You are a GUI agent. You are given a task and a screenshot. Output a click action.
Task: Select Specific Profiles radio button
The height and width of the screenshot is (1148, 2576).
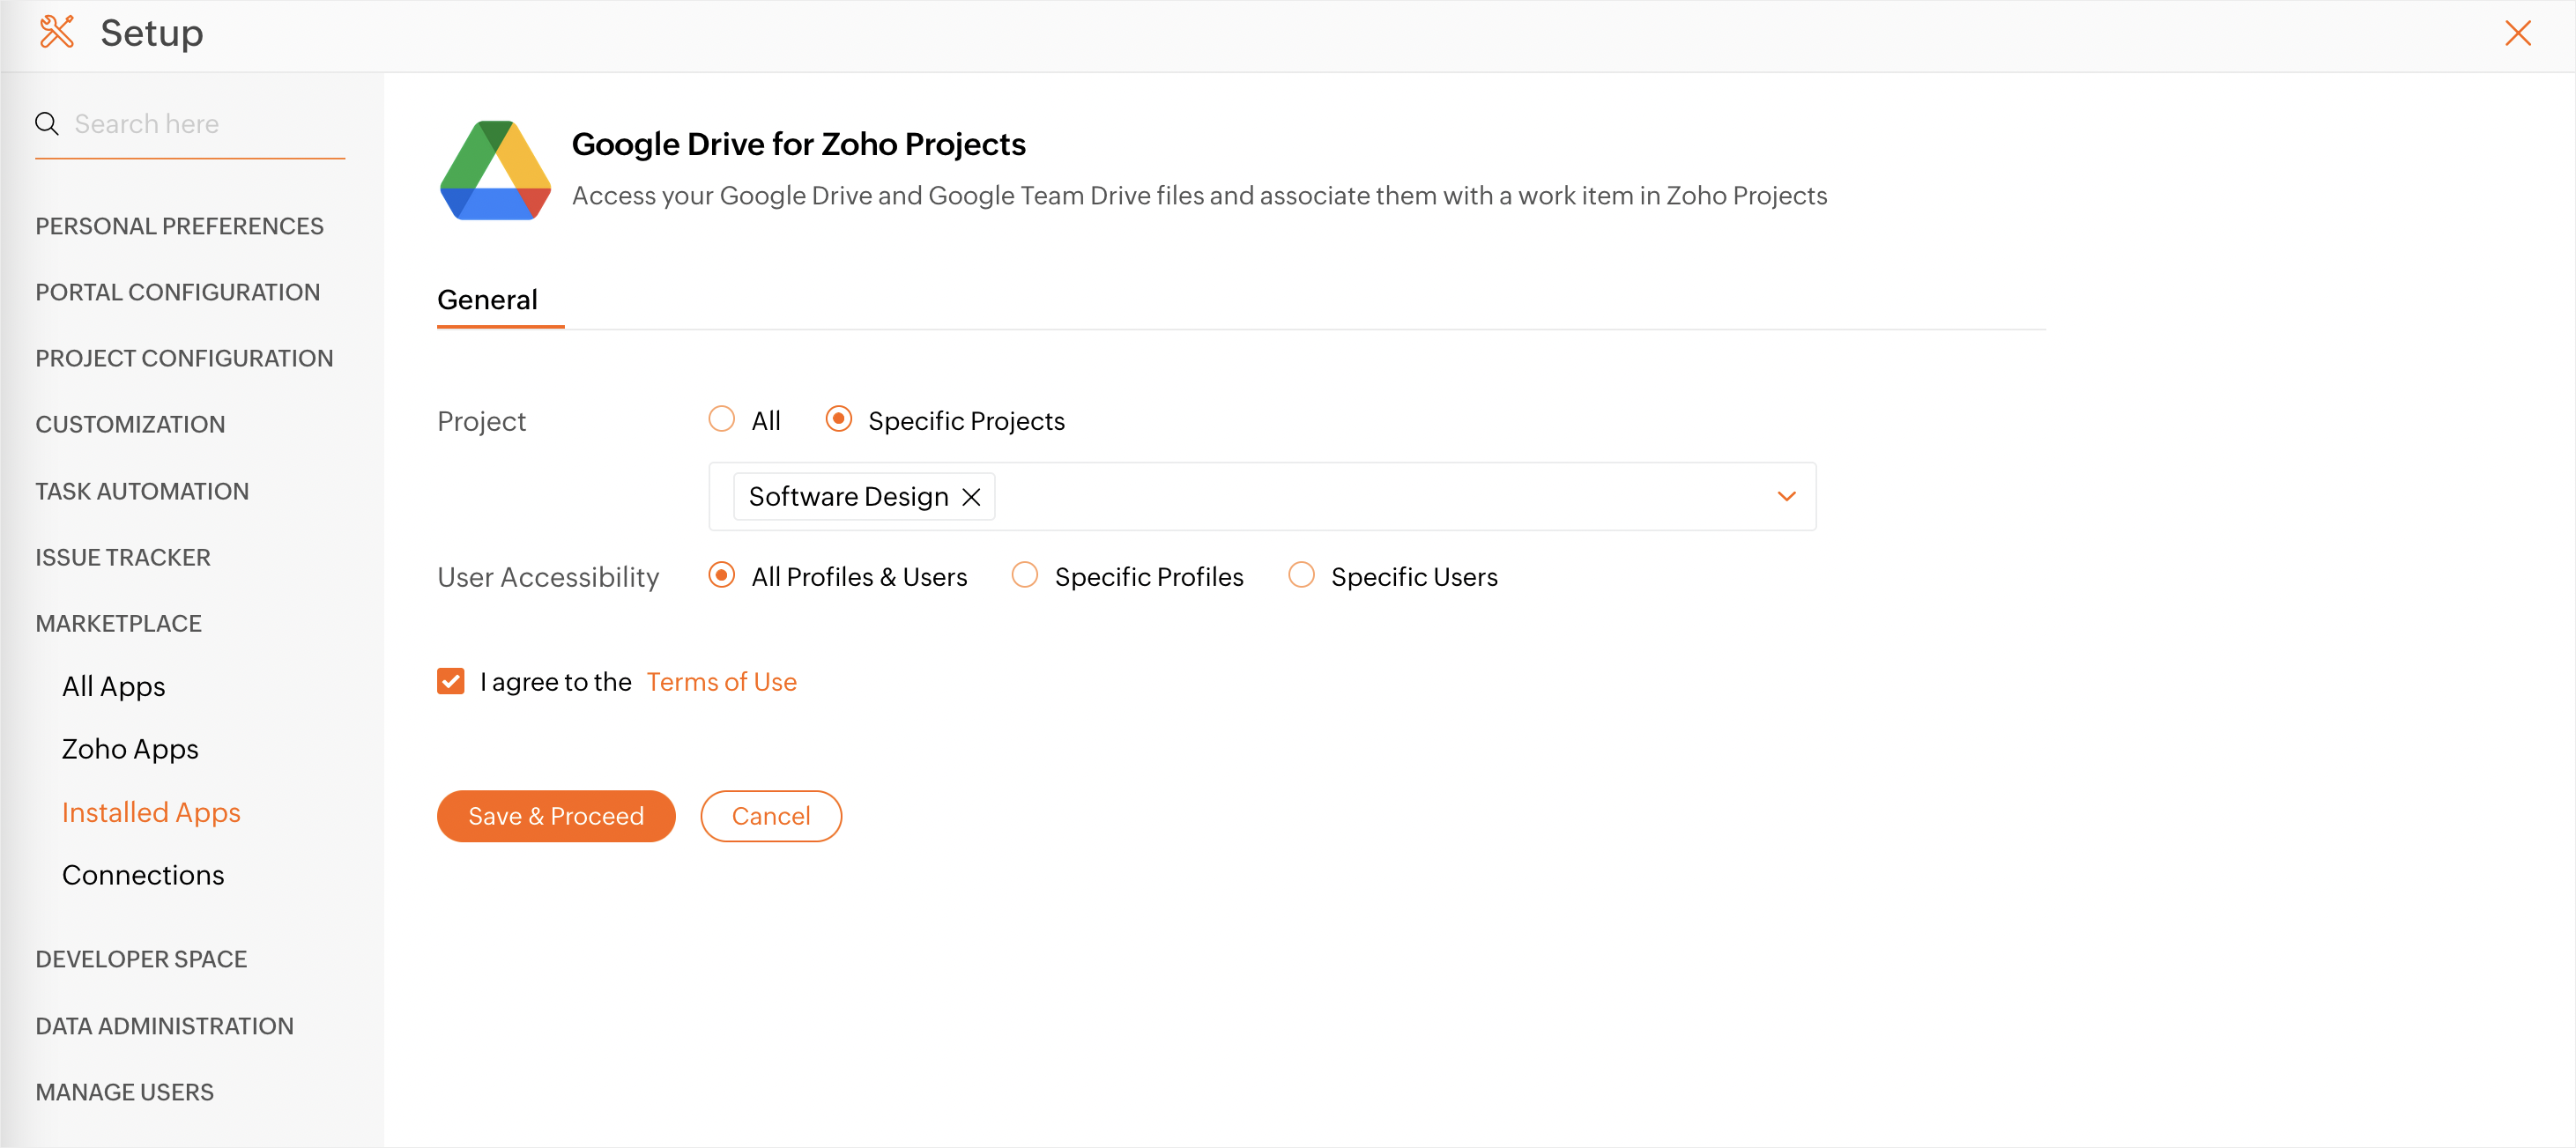1024,576
